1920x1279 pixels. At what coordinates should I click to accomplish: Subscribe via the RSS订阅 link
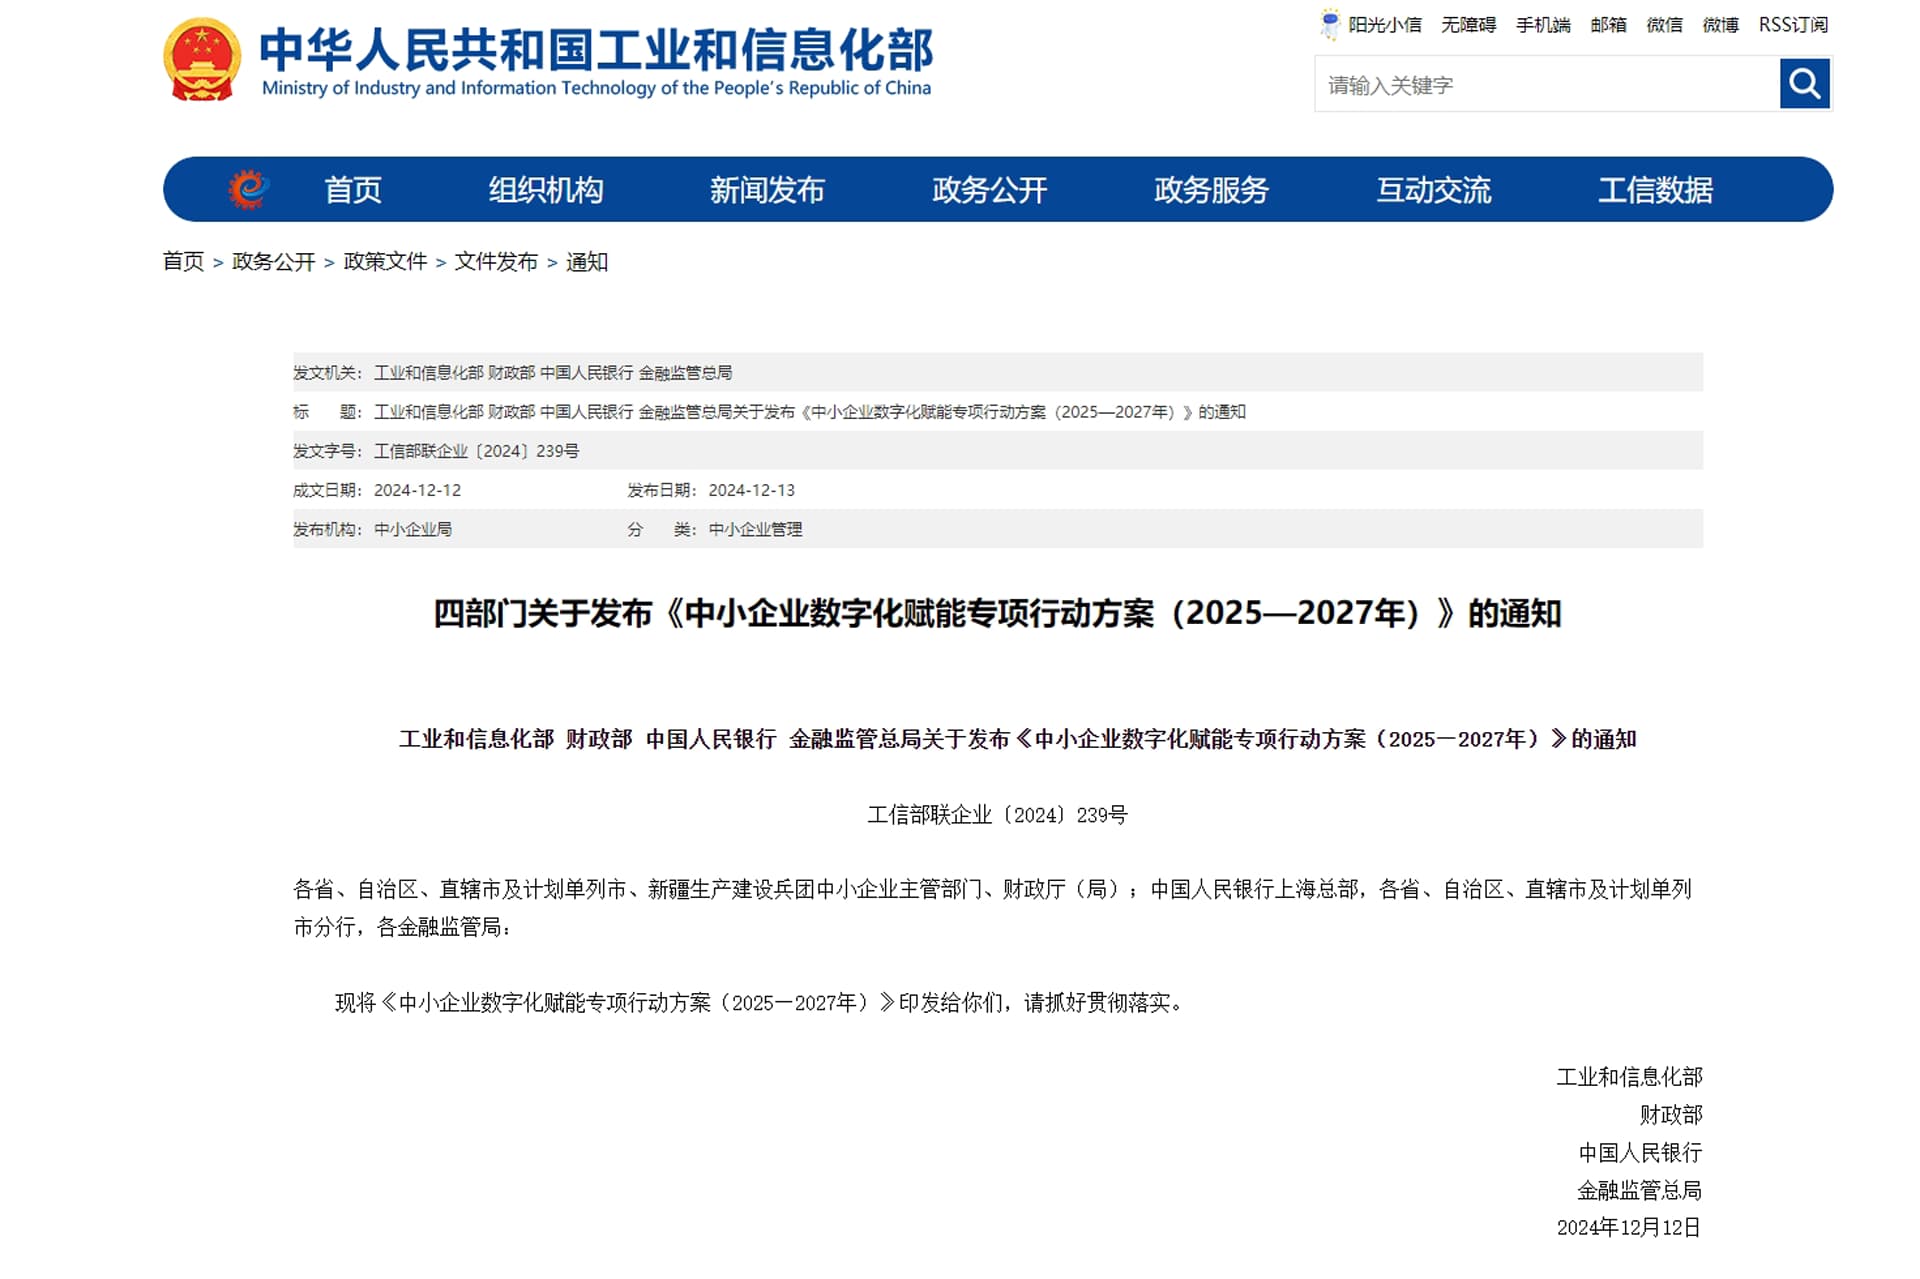1793,24
